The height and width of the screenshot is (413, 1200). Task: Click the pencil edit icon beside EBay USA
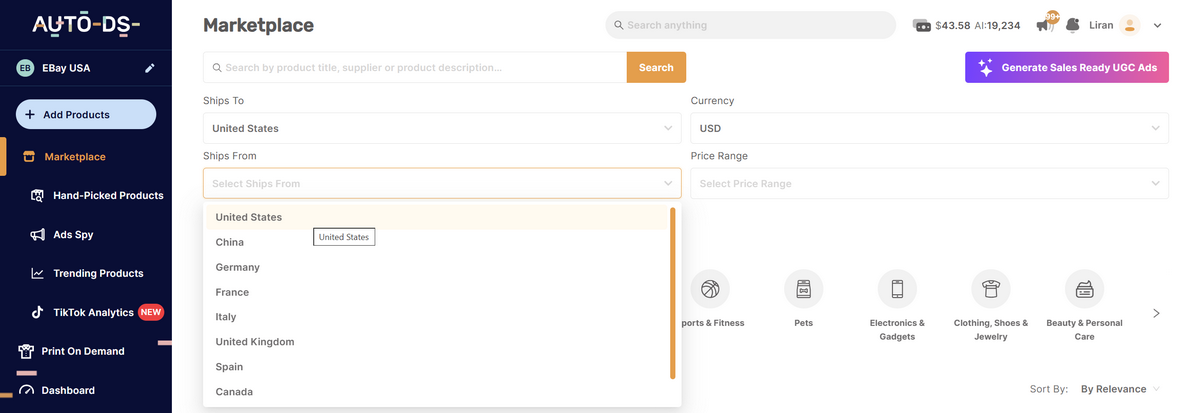[x=150, y=68]
